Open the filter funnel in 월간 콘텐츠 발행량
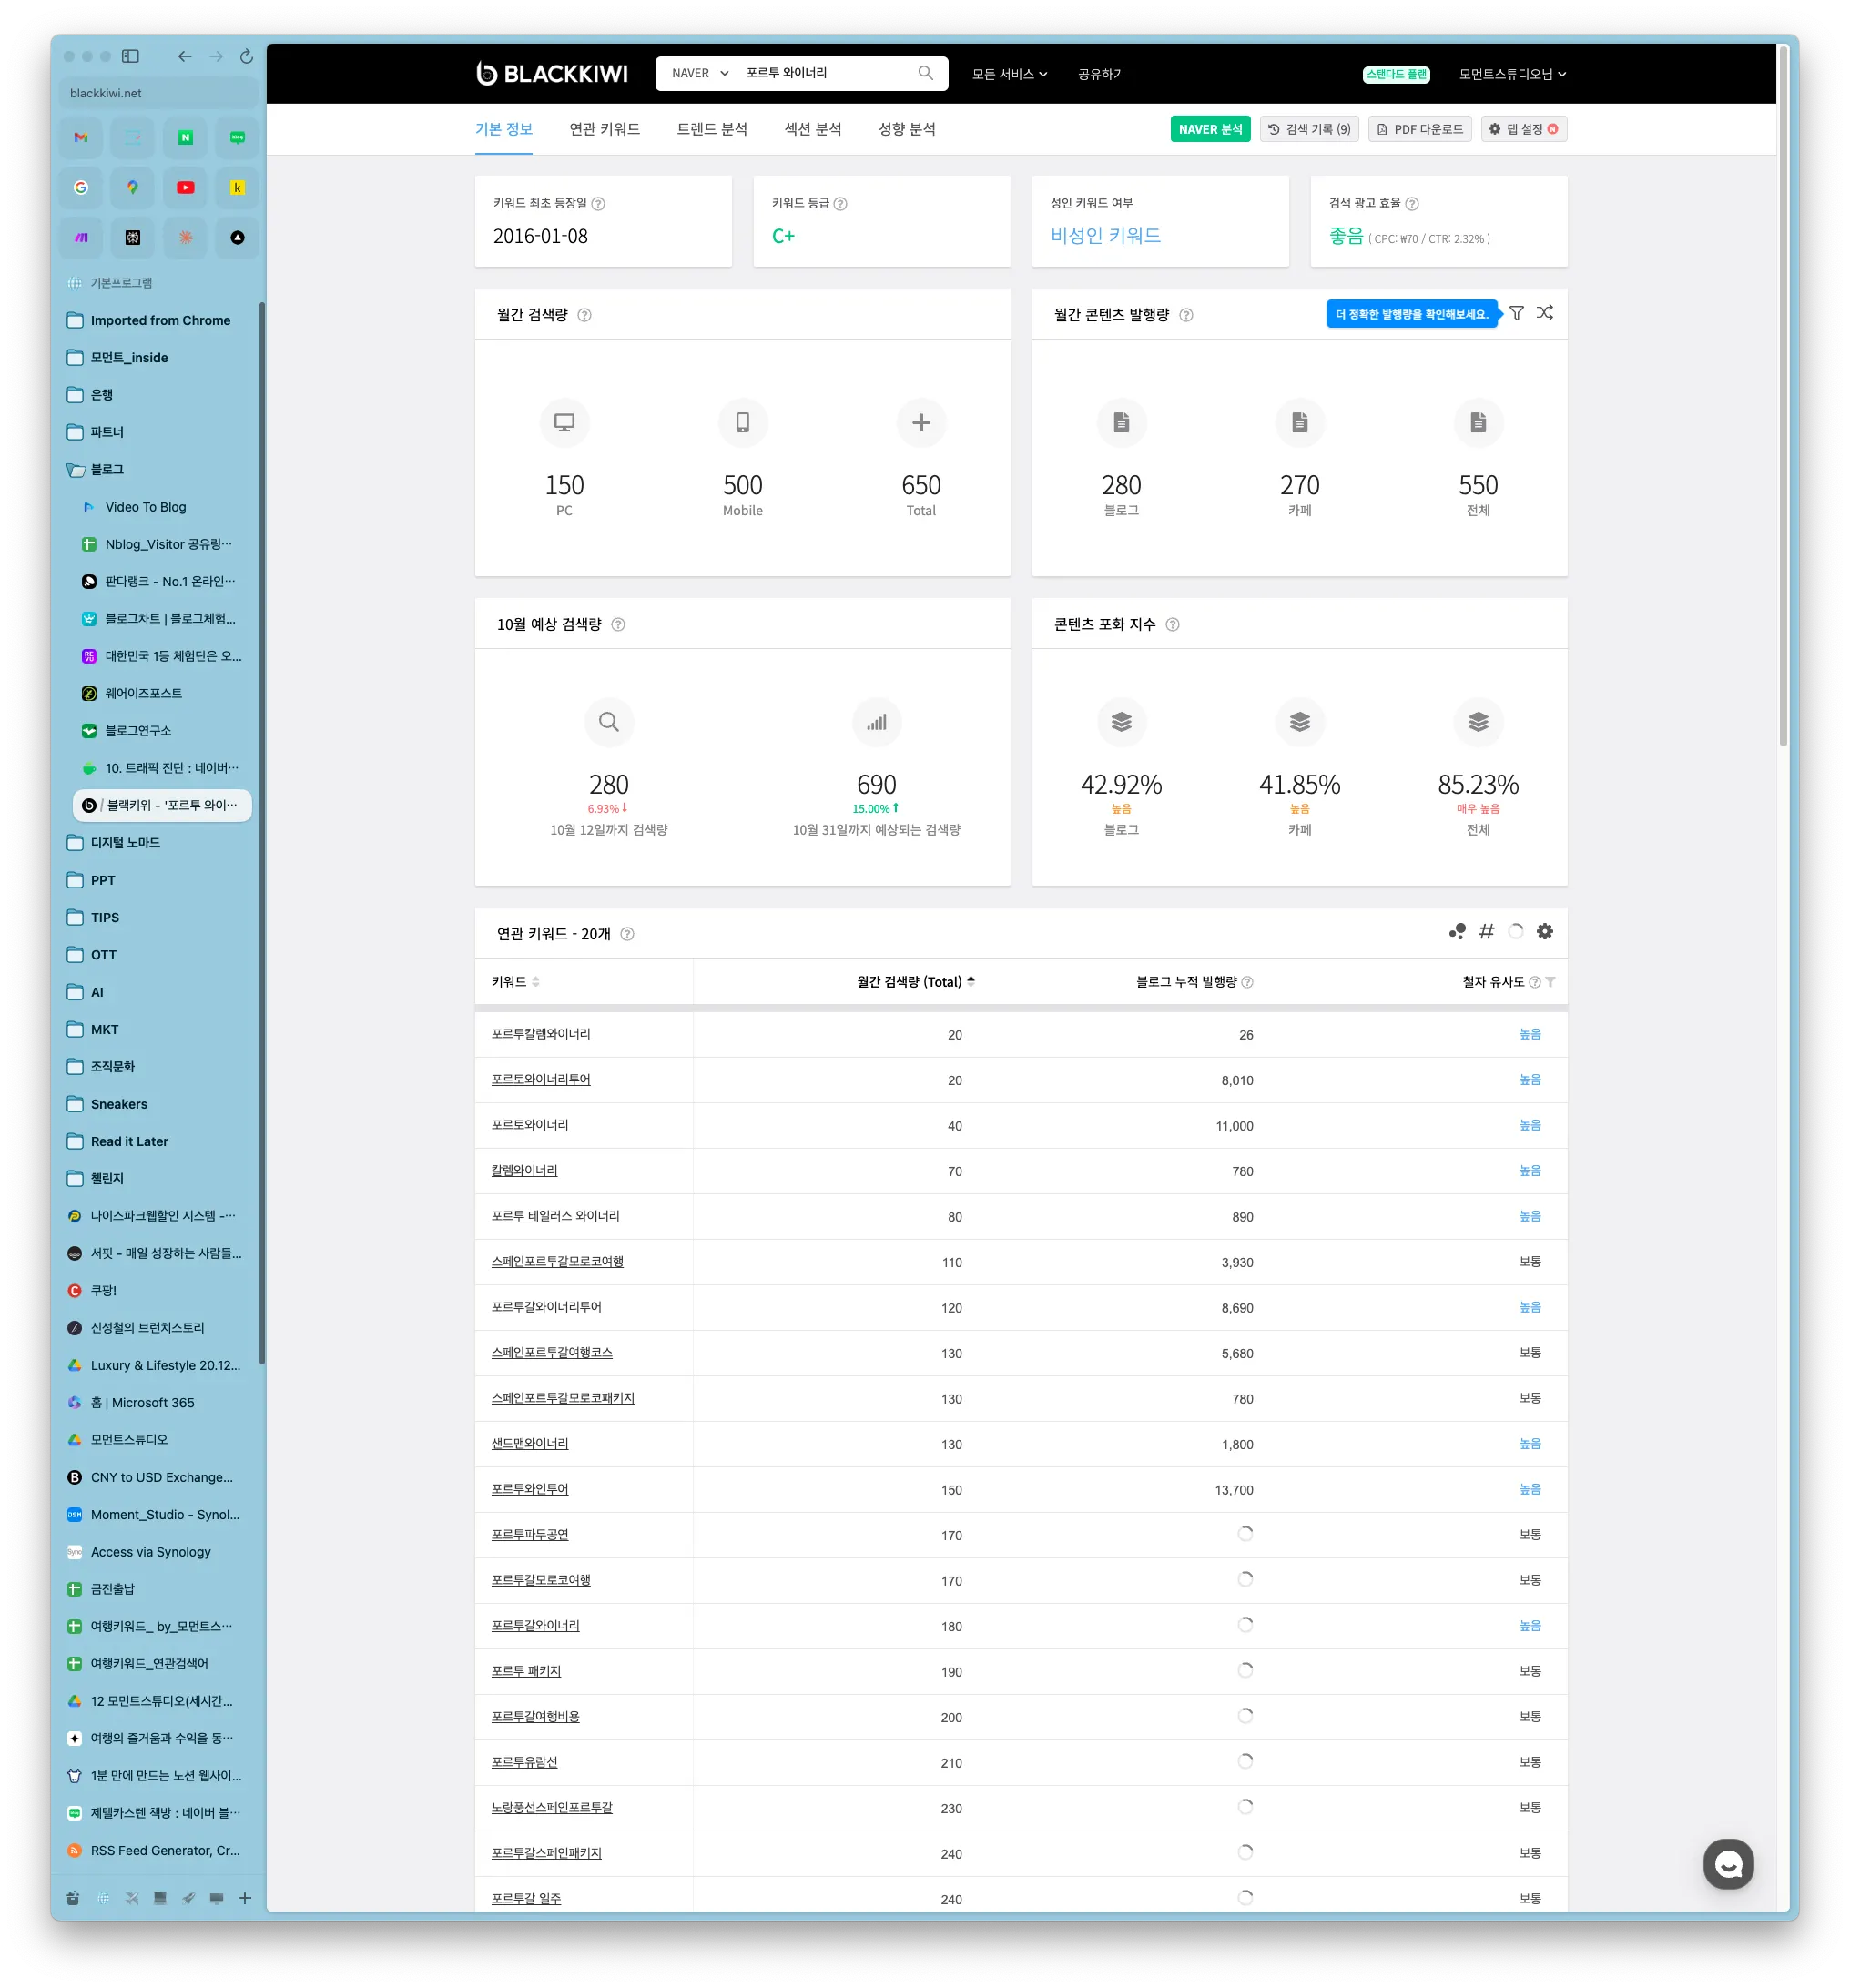The height and width of the screenshot is (1988, 1850). [1516, 313]
